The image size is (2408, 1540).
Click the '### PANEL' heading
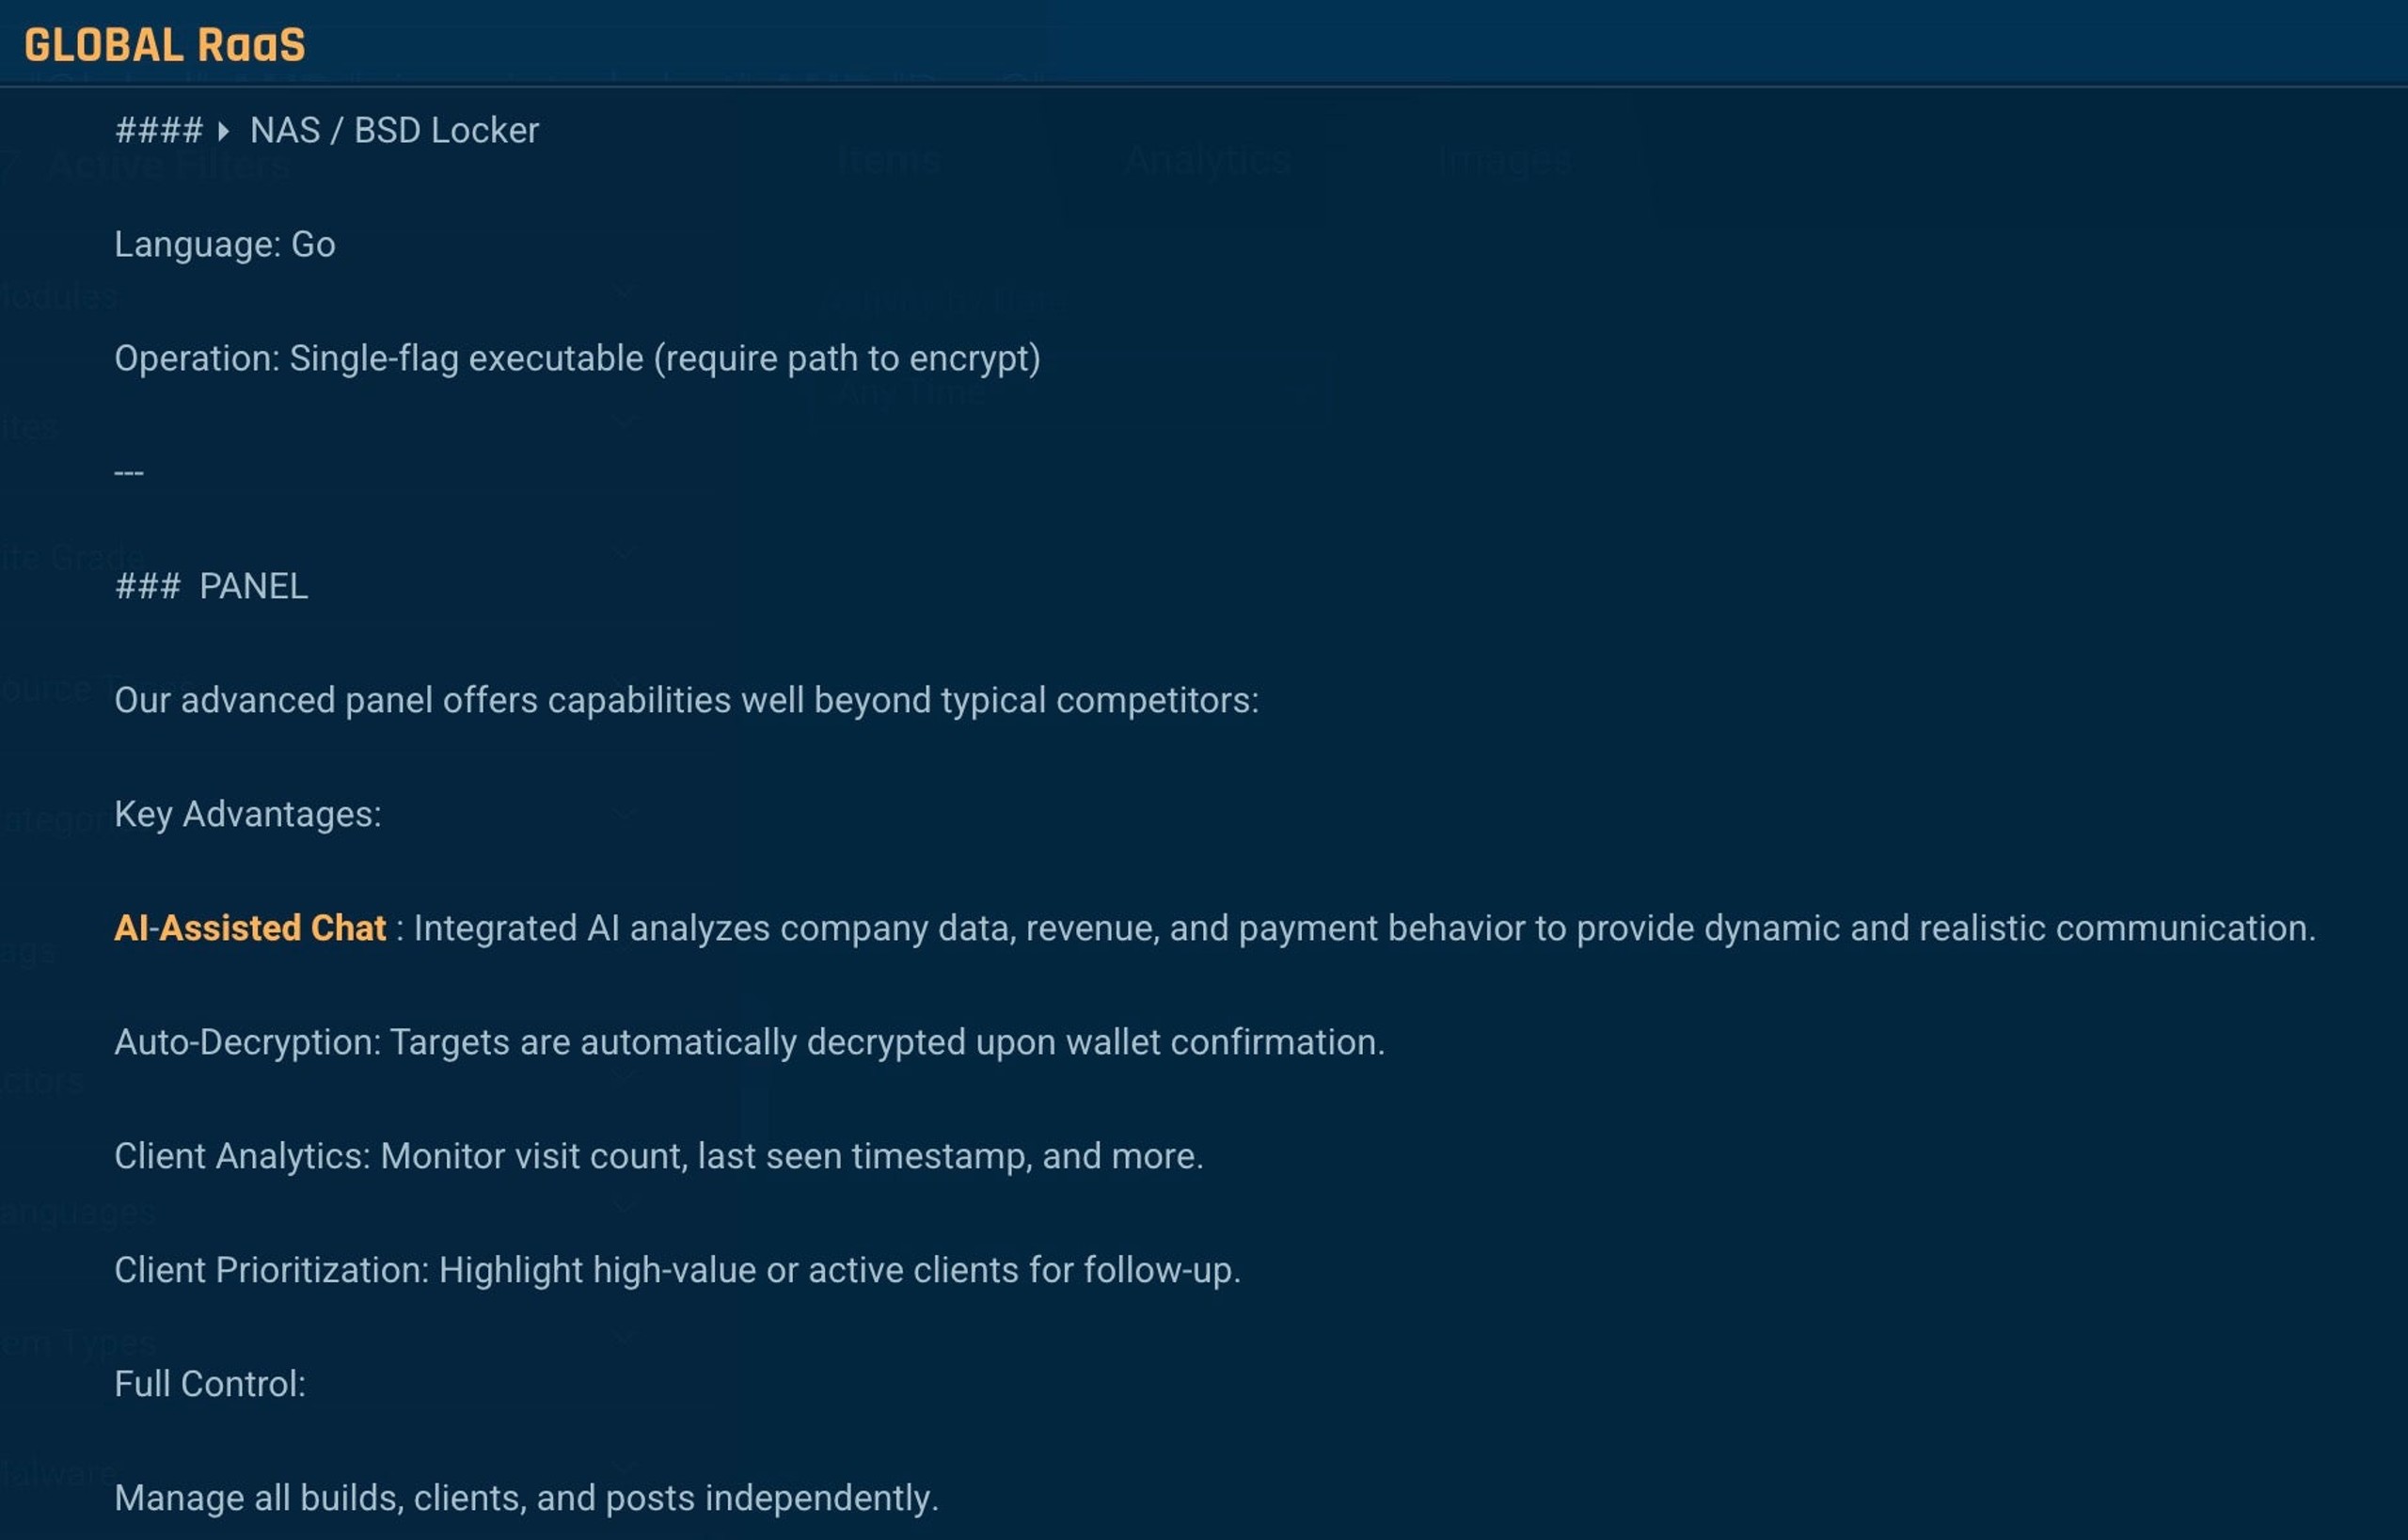(211, 587)
